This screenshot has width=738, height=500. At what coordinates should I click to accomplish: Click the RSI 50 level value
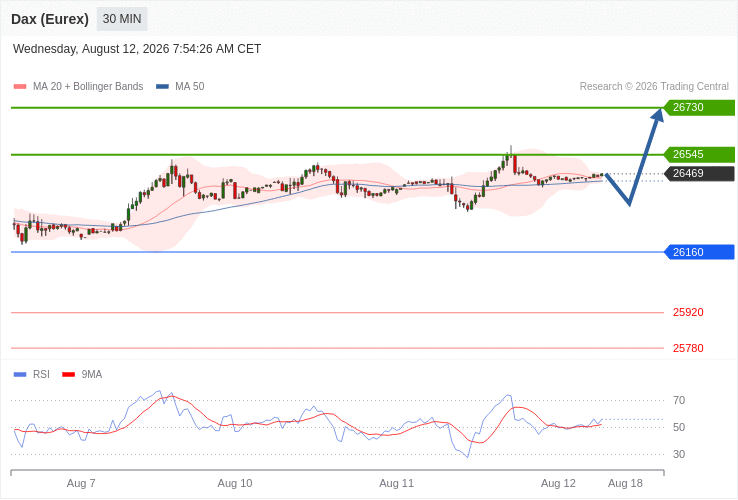(679, 427)
